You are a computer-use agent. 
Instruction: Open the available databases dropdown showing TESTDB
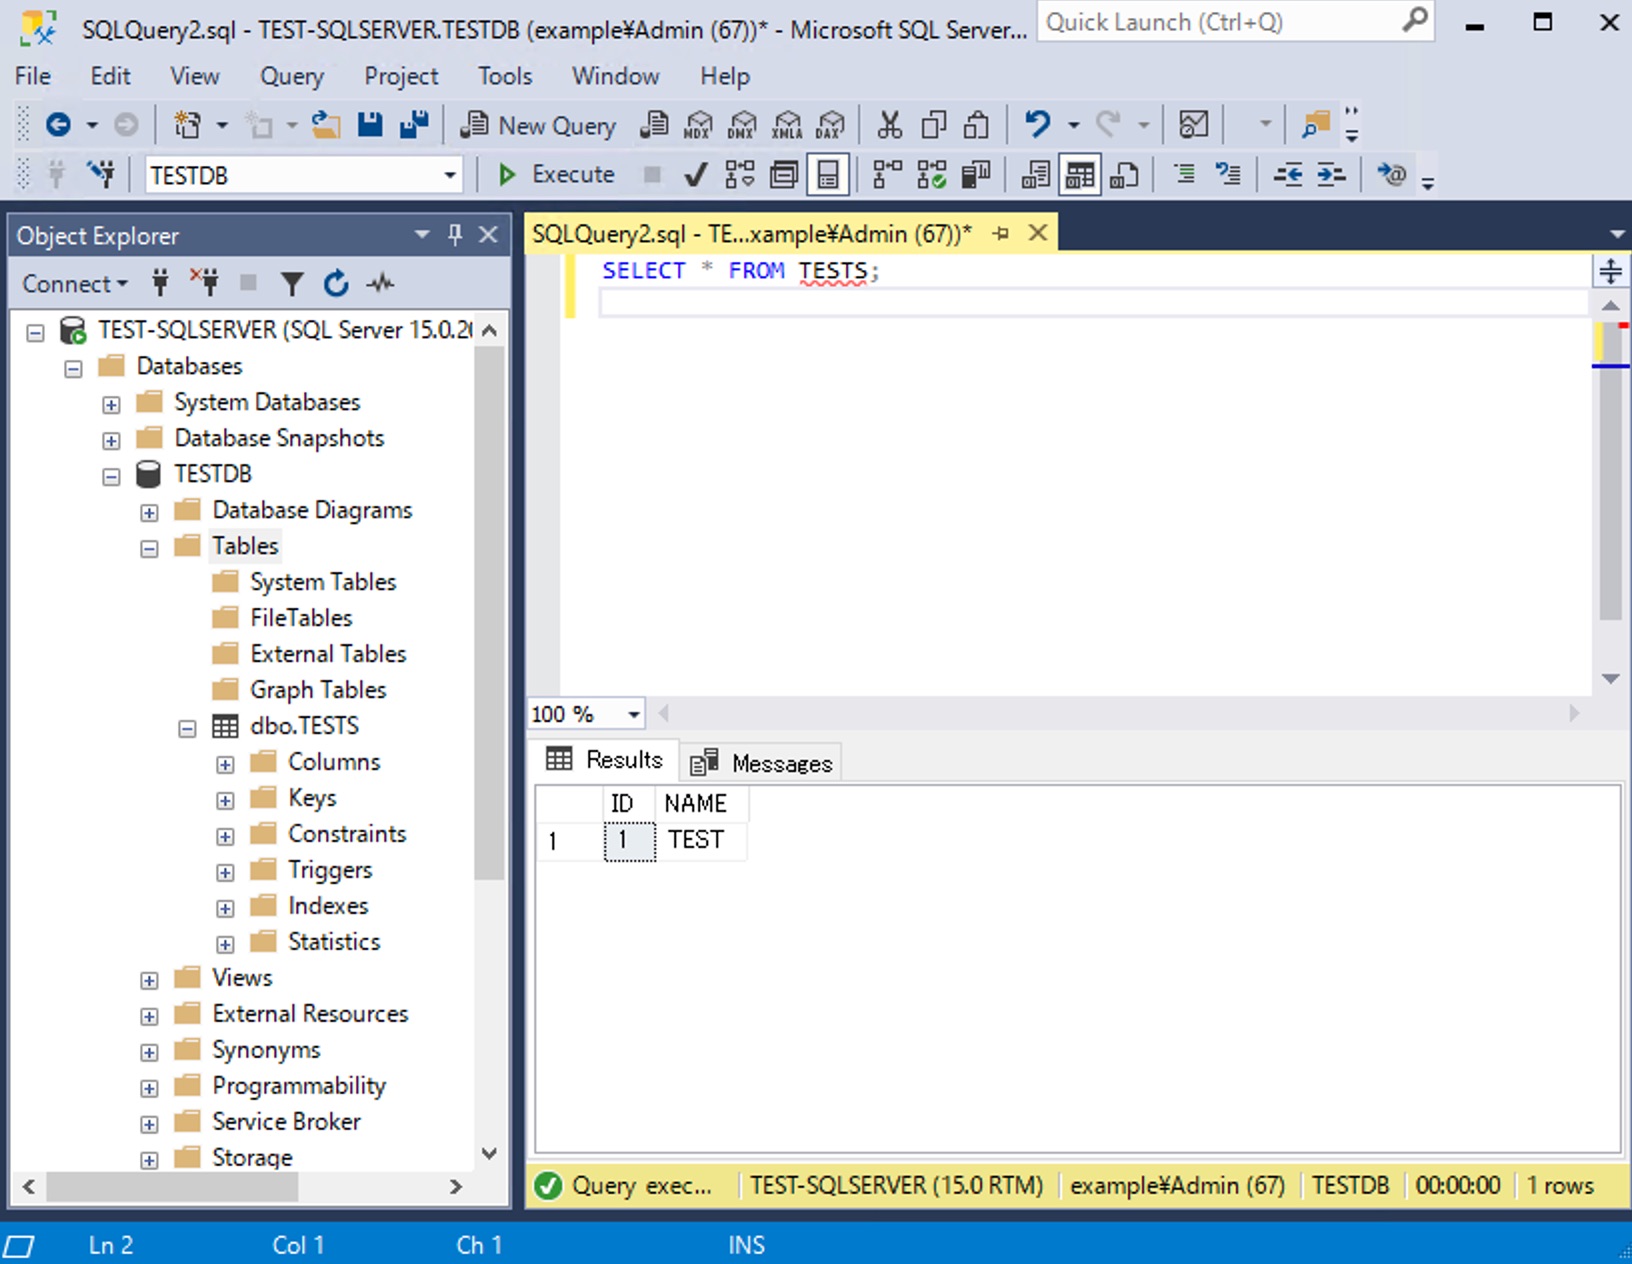tap(449, 174)
